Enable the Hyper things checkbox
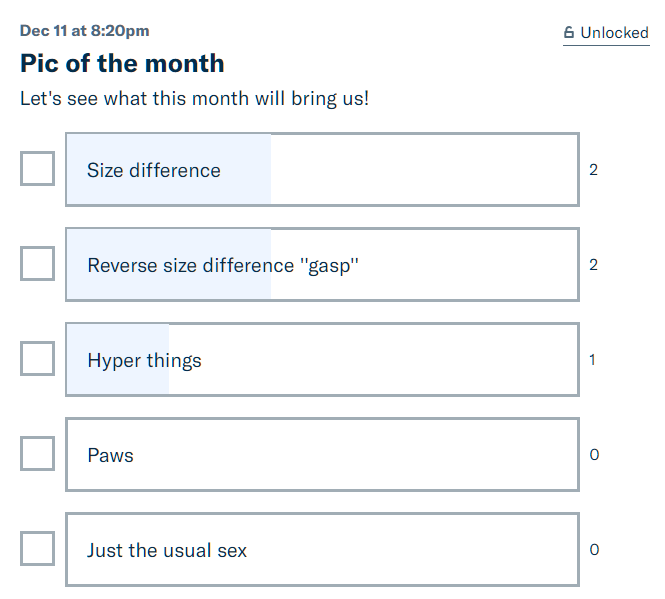This screenshot has width=665, height=599. (x=38, y=358)
